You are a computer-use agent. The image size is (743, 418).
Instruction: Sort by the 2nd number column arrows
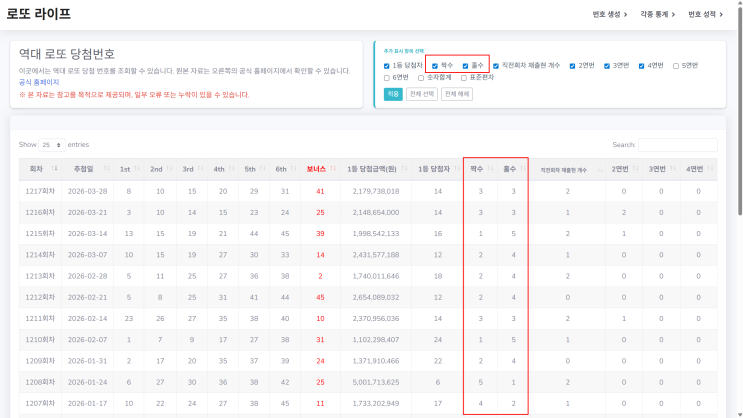(169, 169)
